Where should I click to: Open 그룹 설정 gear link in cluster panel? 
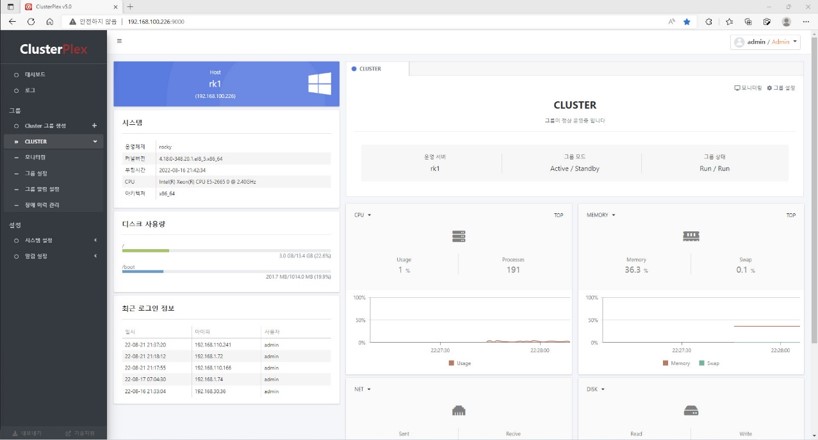point(781,88)
